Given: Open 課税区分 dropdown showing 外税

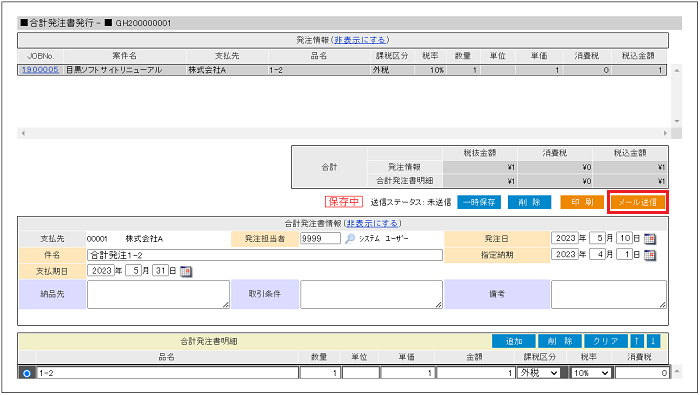Looking at the screenshot, I should [539, 373].
